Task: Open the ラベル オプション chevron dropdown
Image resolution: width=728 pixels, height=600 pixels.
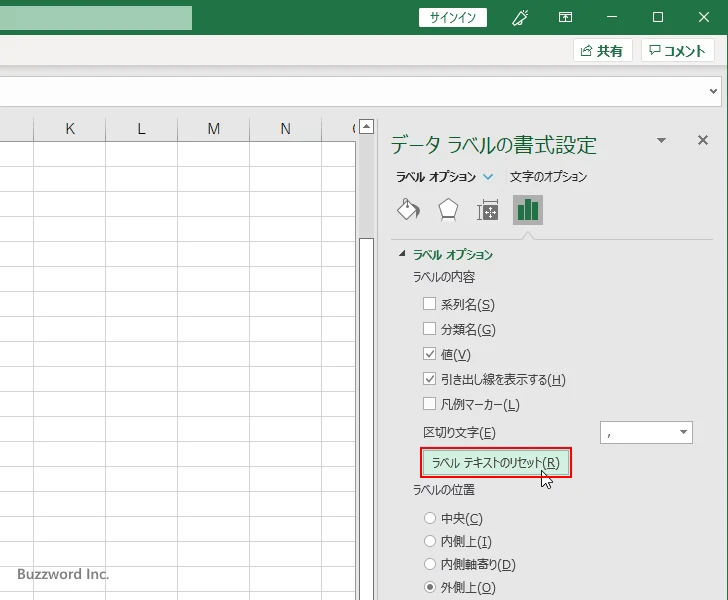Action: point(488,176)
